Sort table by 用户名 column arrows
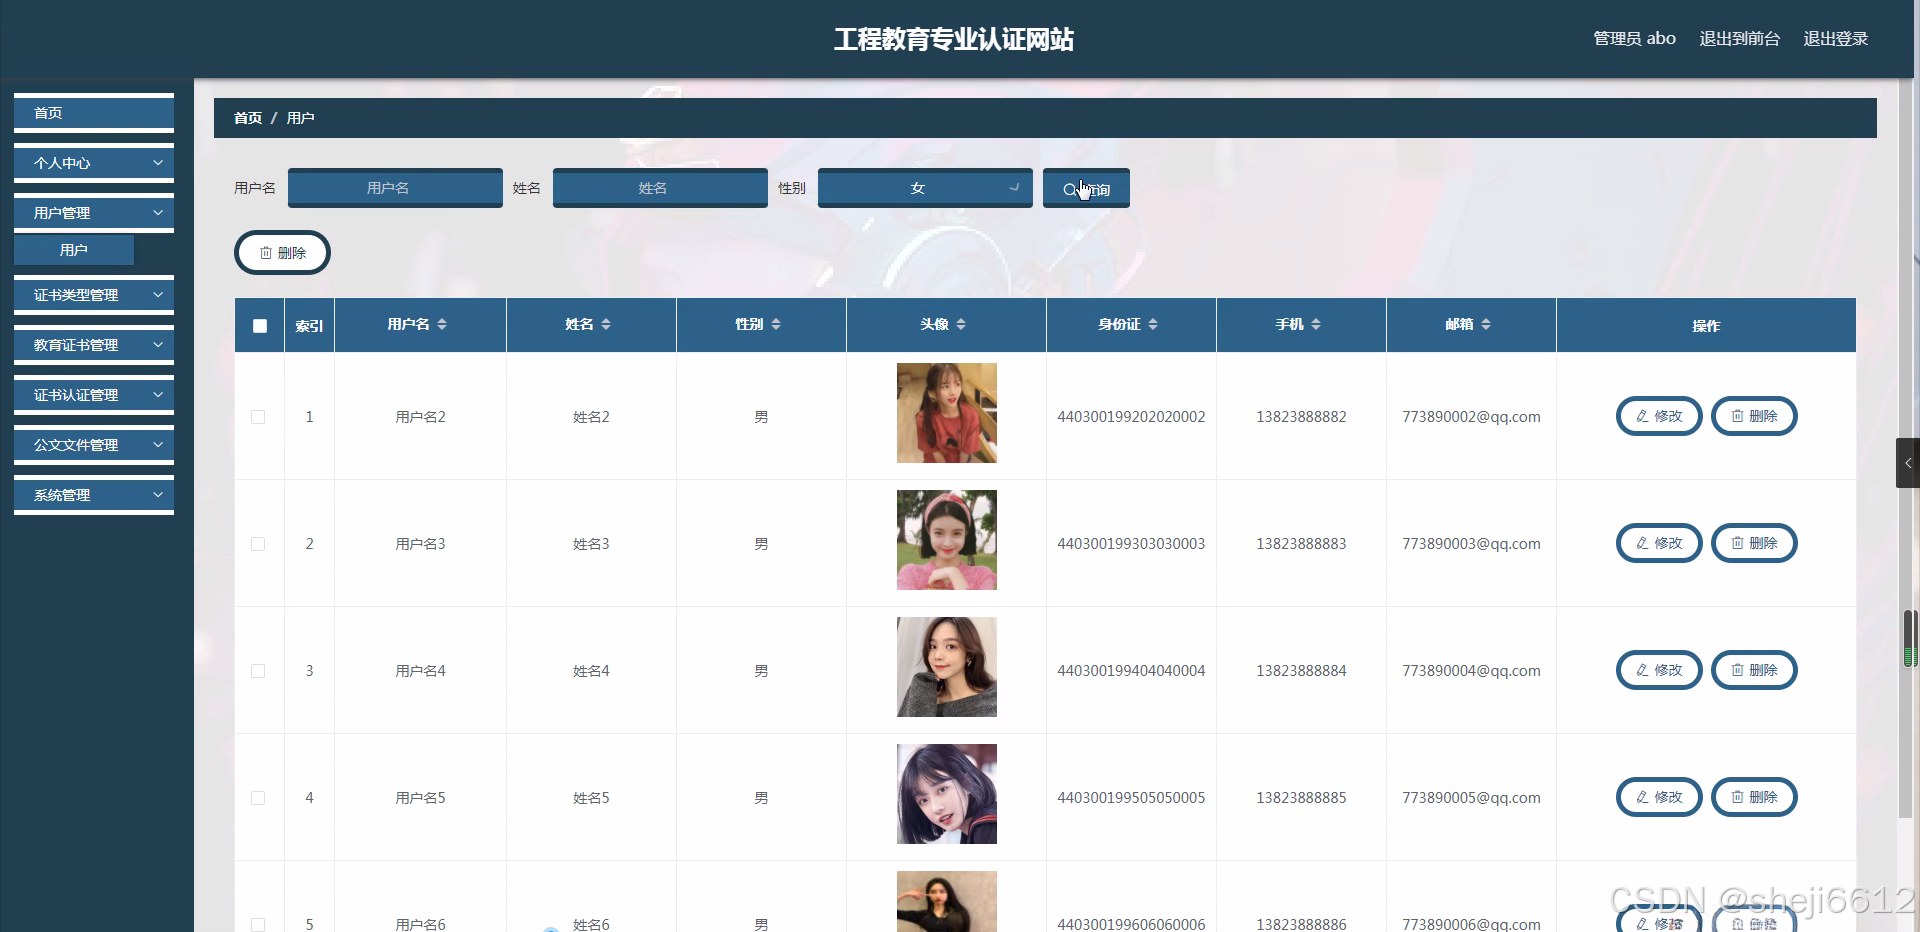Image resolution: width=1920 pixels, height=932 pixels. pyautogui.click(x=442, y=324)
